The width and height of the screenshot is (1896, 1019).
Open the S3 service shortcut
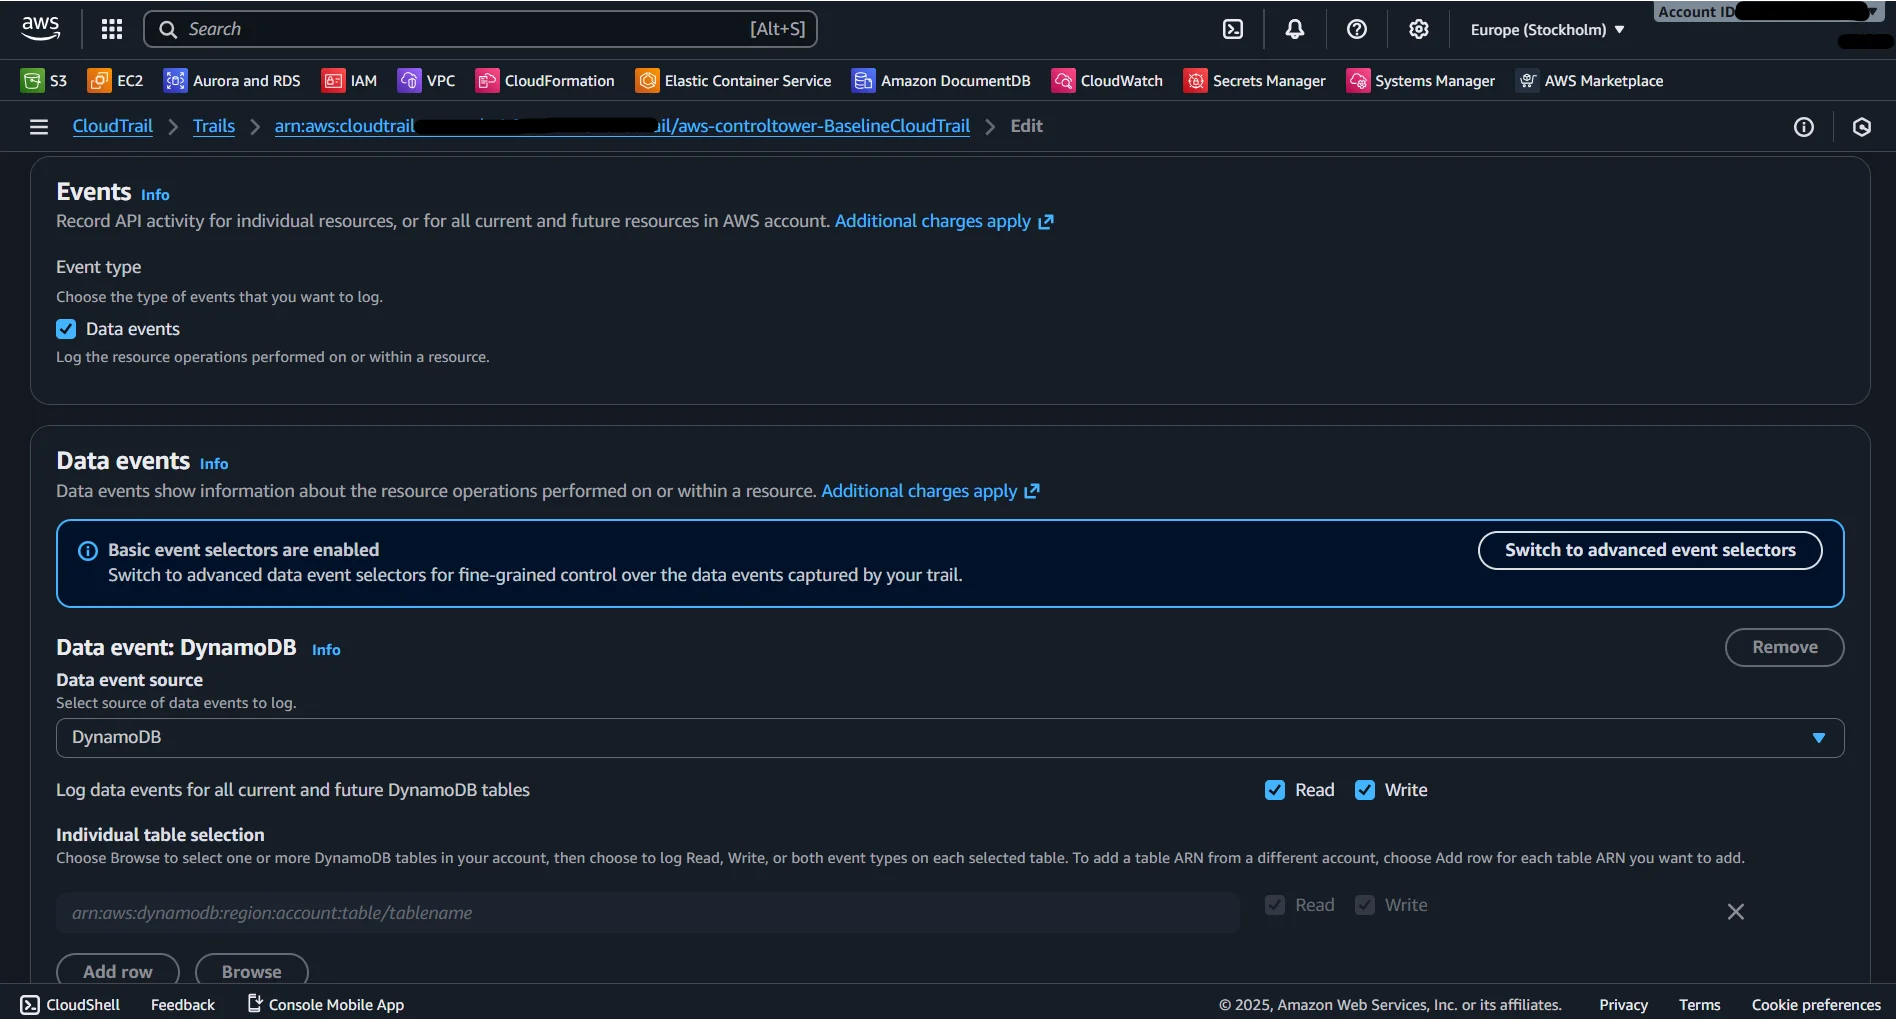(45, 81)
